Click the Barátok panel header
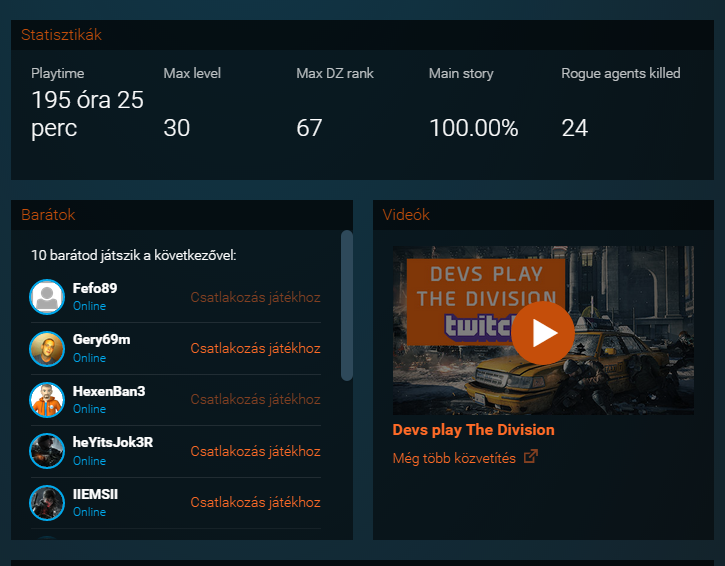 (x=182, y=215)
